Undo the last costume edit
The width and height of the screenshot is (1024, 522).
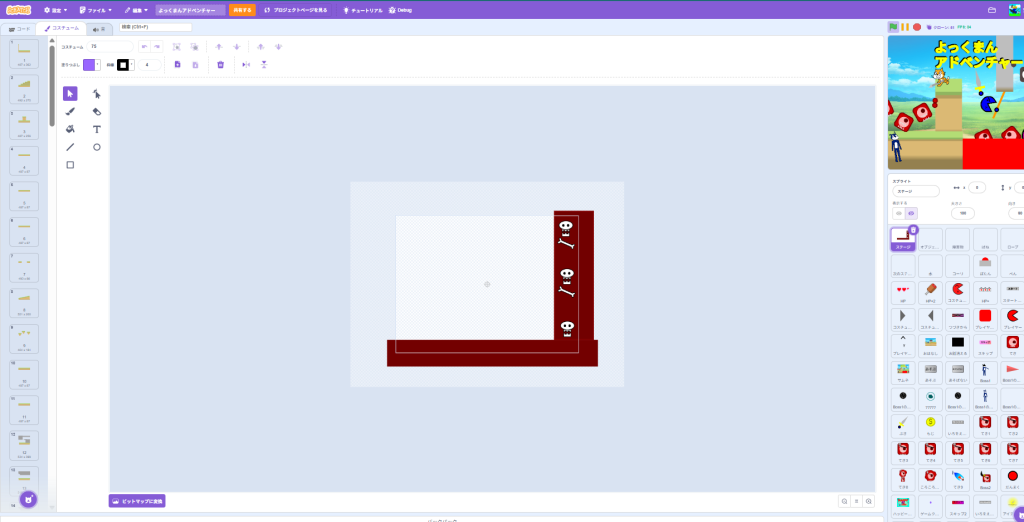pos(144,46)
